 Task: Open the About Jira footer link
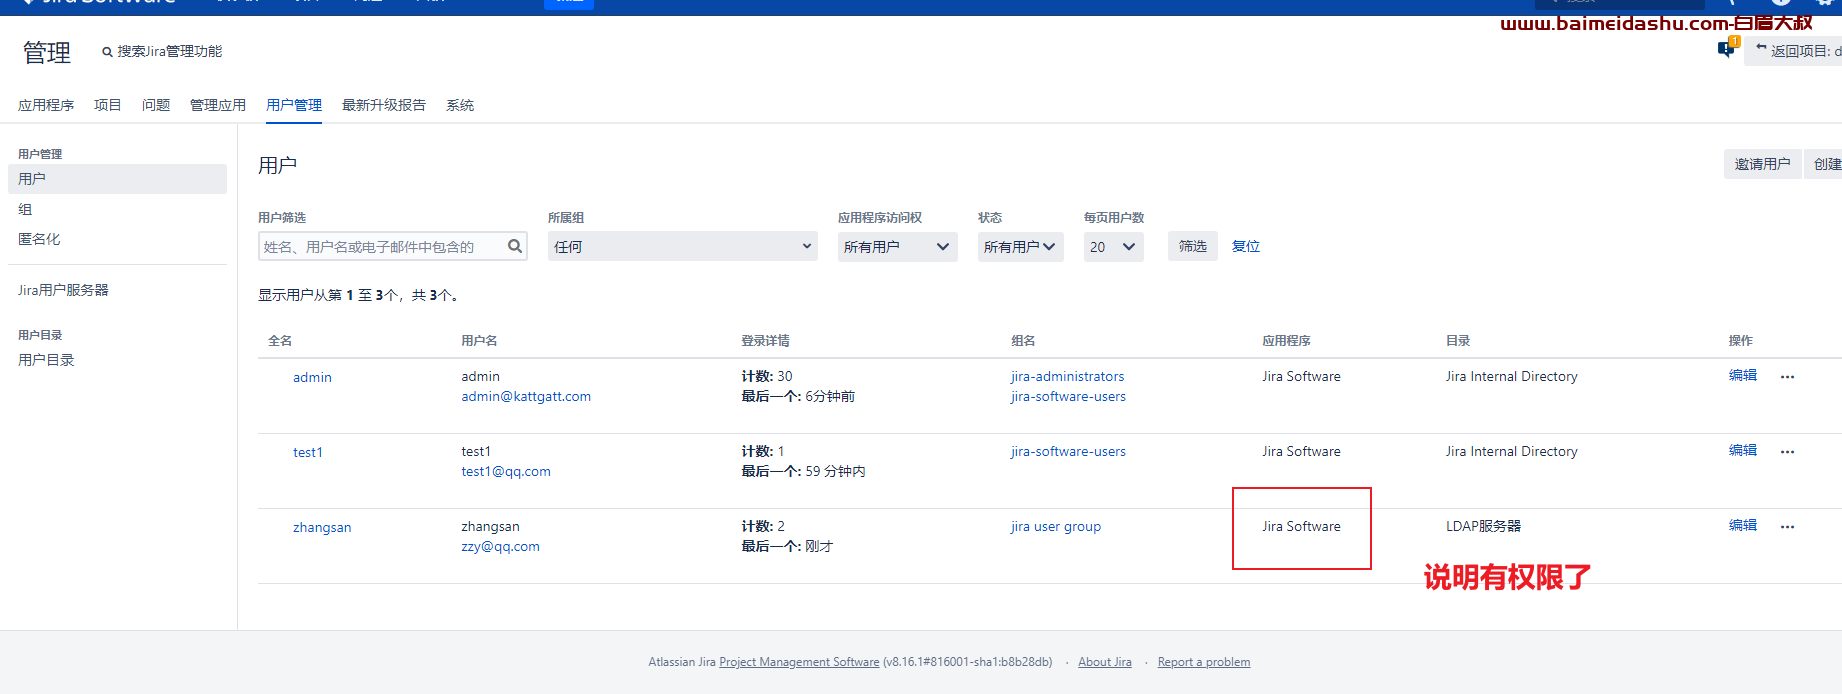coord(1105,662)
